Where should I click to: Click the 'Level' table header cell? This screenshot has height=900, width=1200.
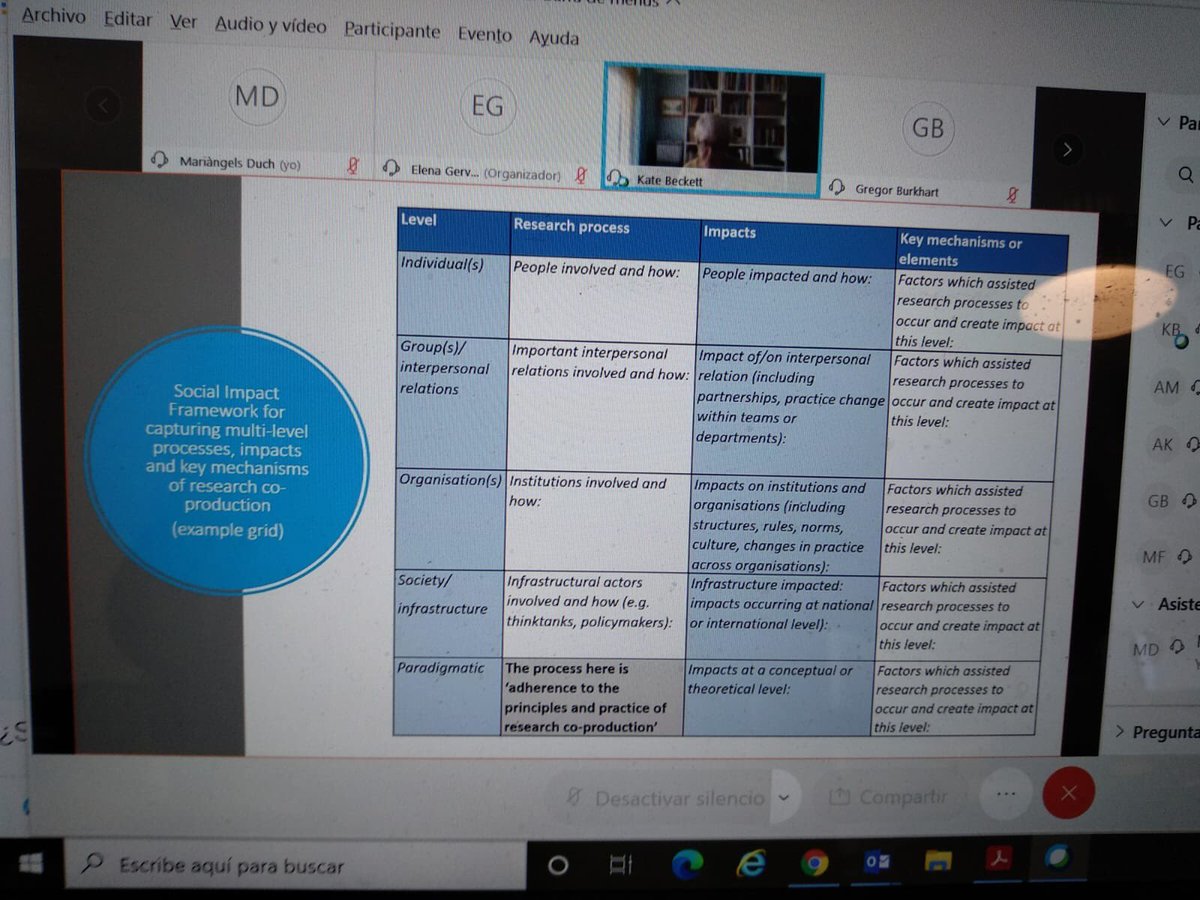tap(452, 230)
